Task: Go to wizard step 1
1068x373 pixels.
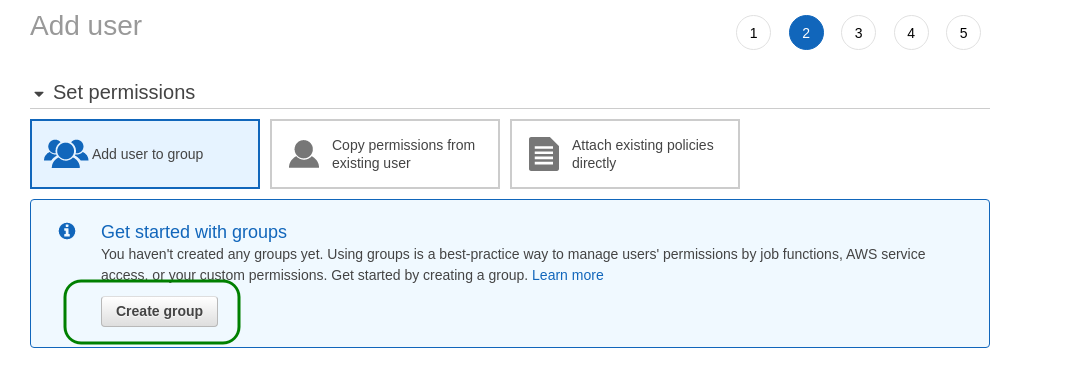Action: click(753, 33)
